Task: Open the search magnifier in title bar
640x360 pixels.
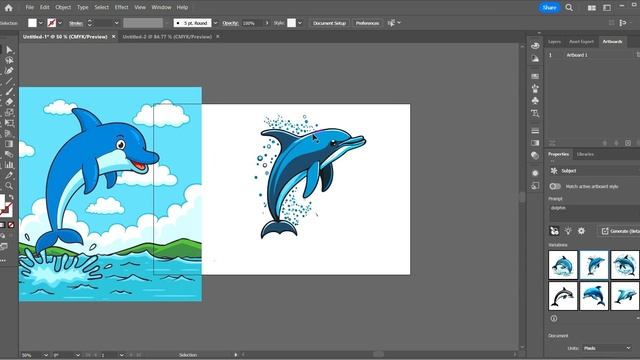Action: pyautogui.click(x=569, y=7)
